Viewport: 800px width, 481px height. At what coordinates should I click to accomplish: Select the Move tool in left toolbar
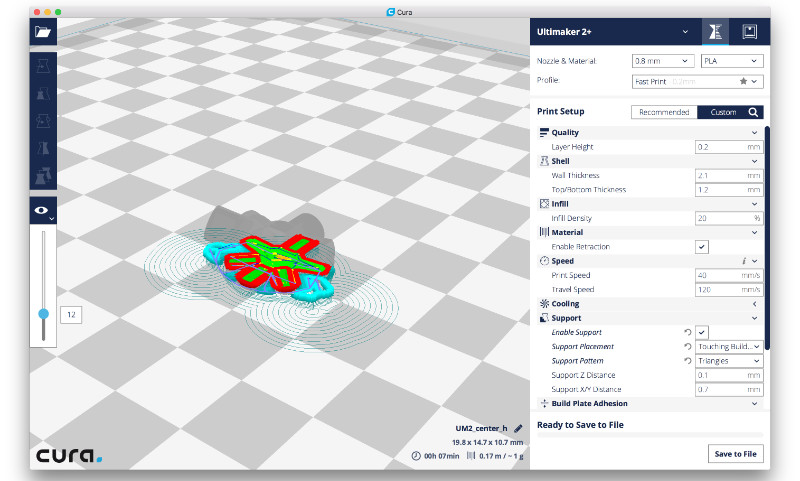[x=43, y=66]
